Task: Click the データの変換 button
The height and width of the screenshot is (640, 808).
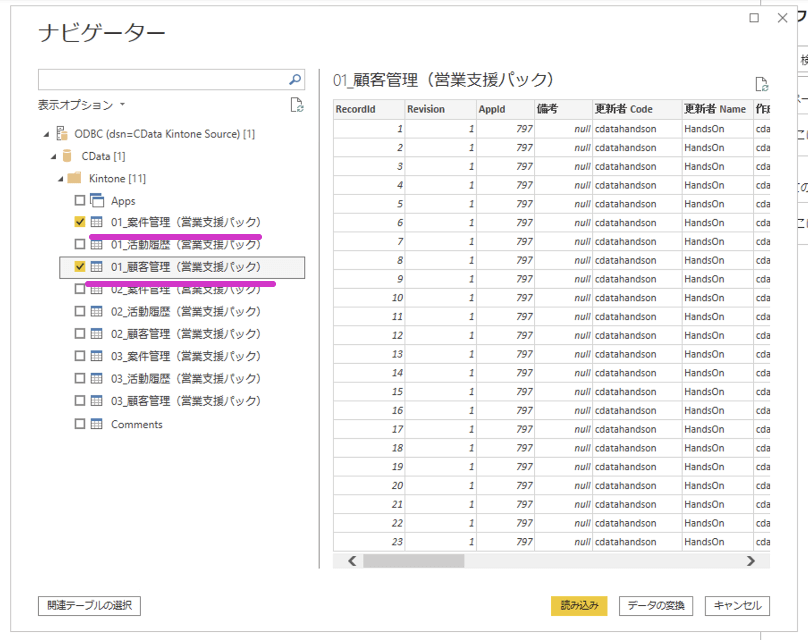Action: [655, 605]
